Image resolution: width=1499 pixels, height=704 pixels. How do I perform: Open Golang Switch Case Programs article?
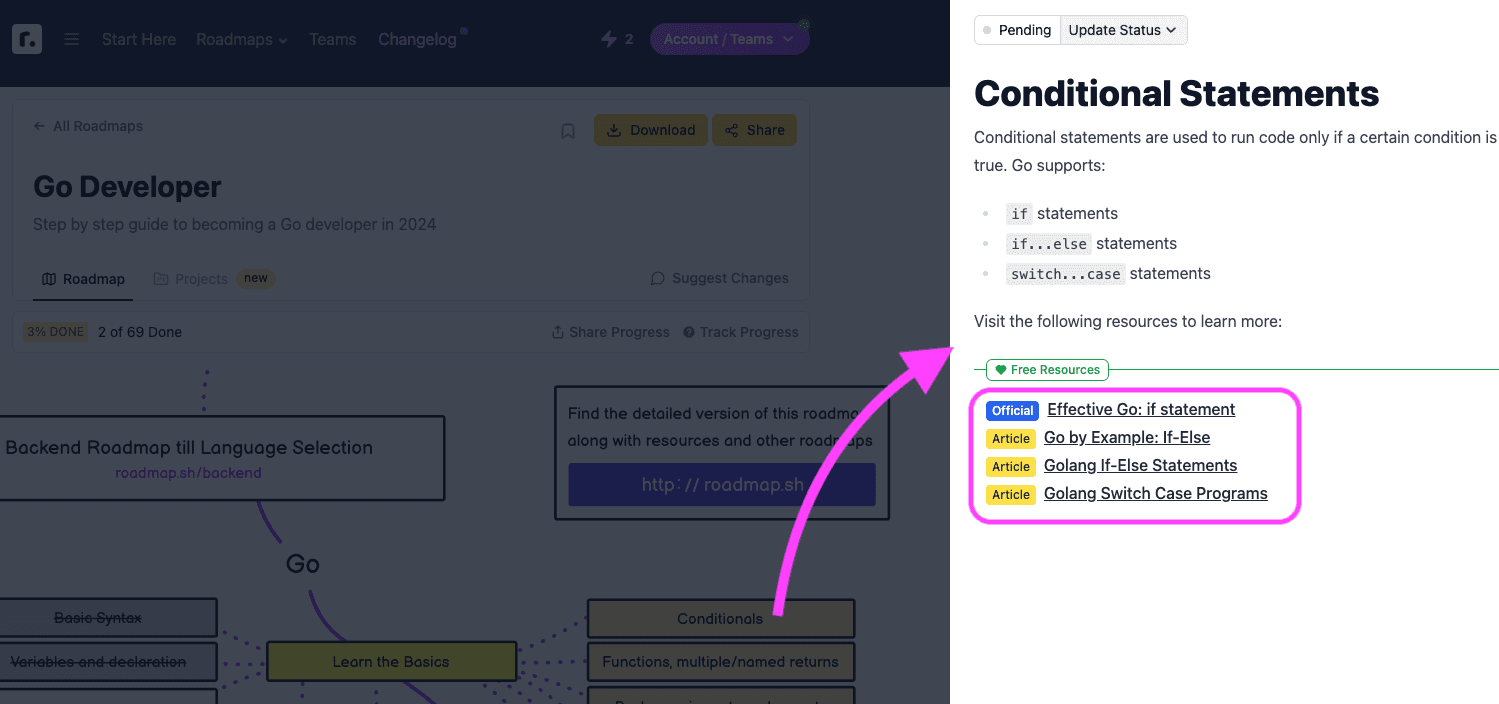tap(1155, 494)
